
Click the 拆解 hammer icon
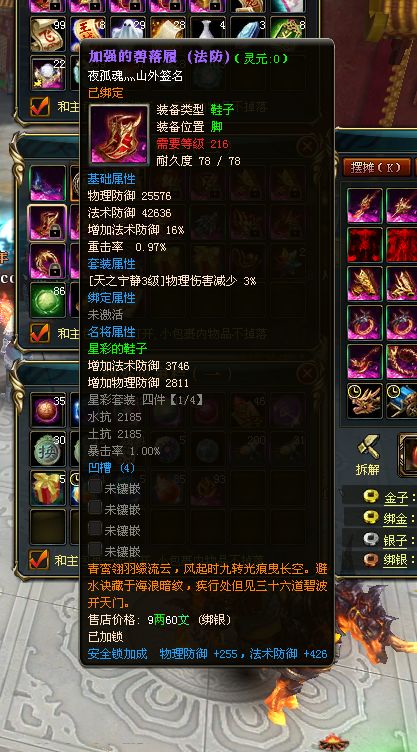pos(368,447)
